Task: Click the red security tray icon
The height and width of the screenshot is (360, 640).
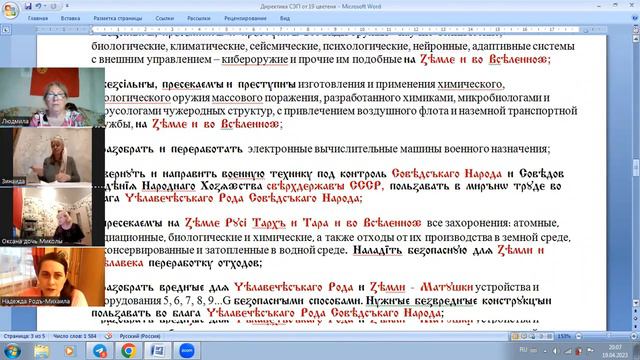Action: tap(578, 351)
